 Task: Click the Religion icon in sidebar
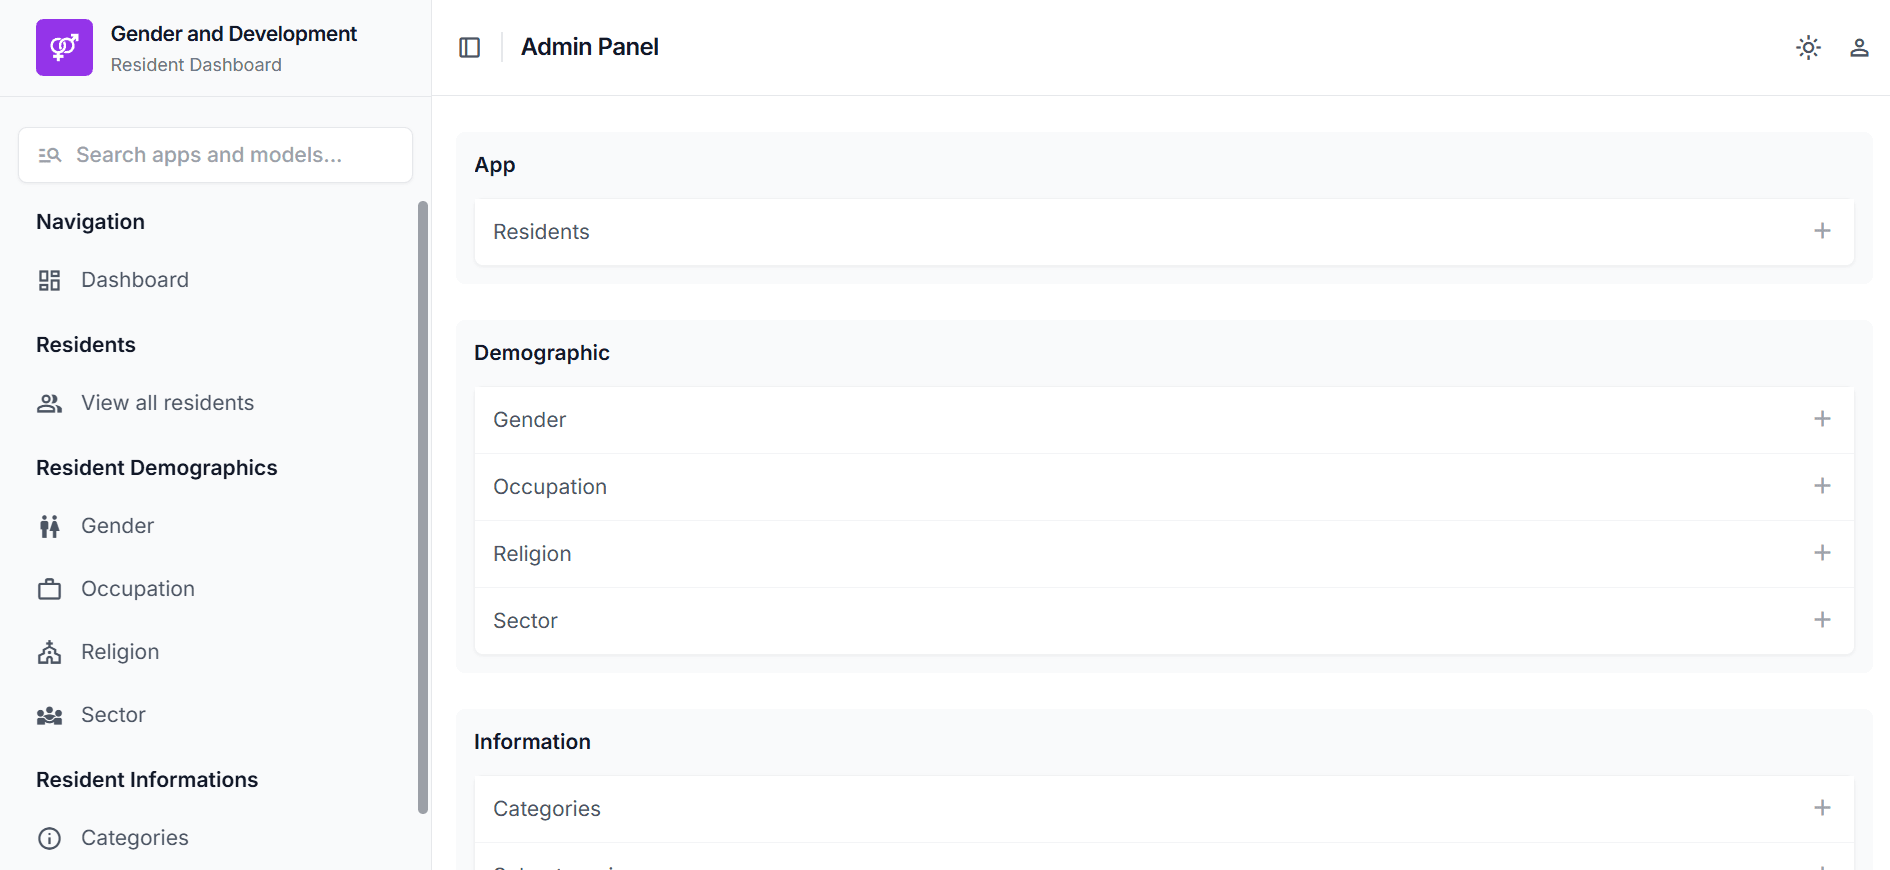pos(49,652)
